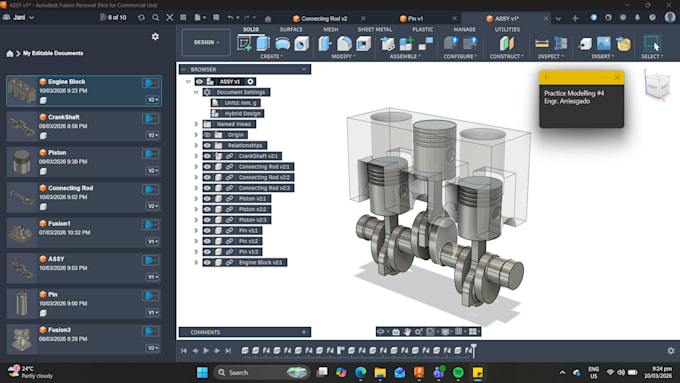Screen dimensions: 680x383
Task: Select the Fillet tool
Action: [344, 43]
